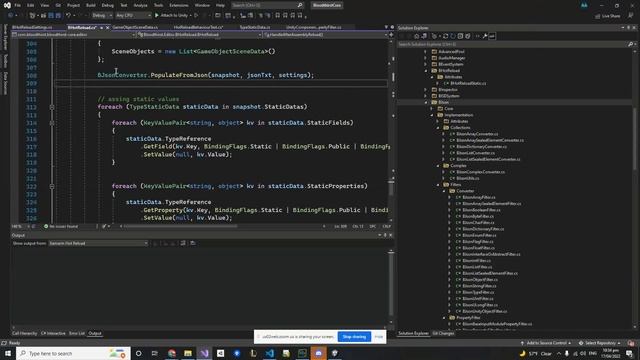Collapse the BHotReload folder
This screenshot has width=640, height=360.
point(425,71)
